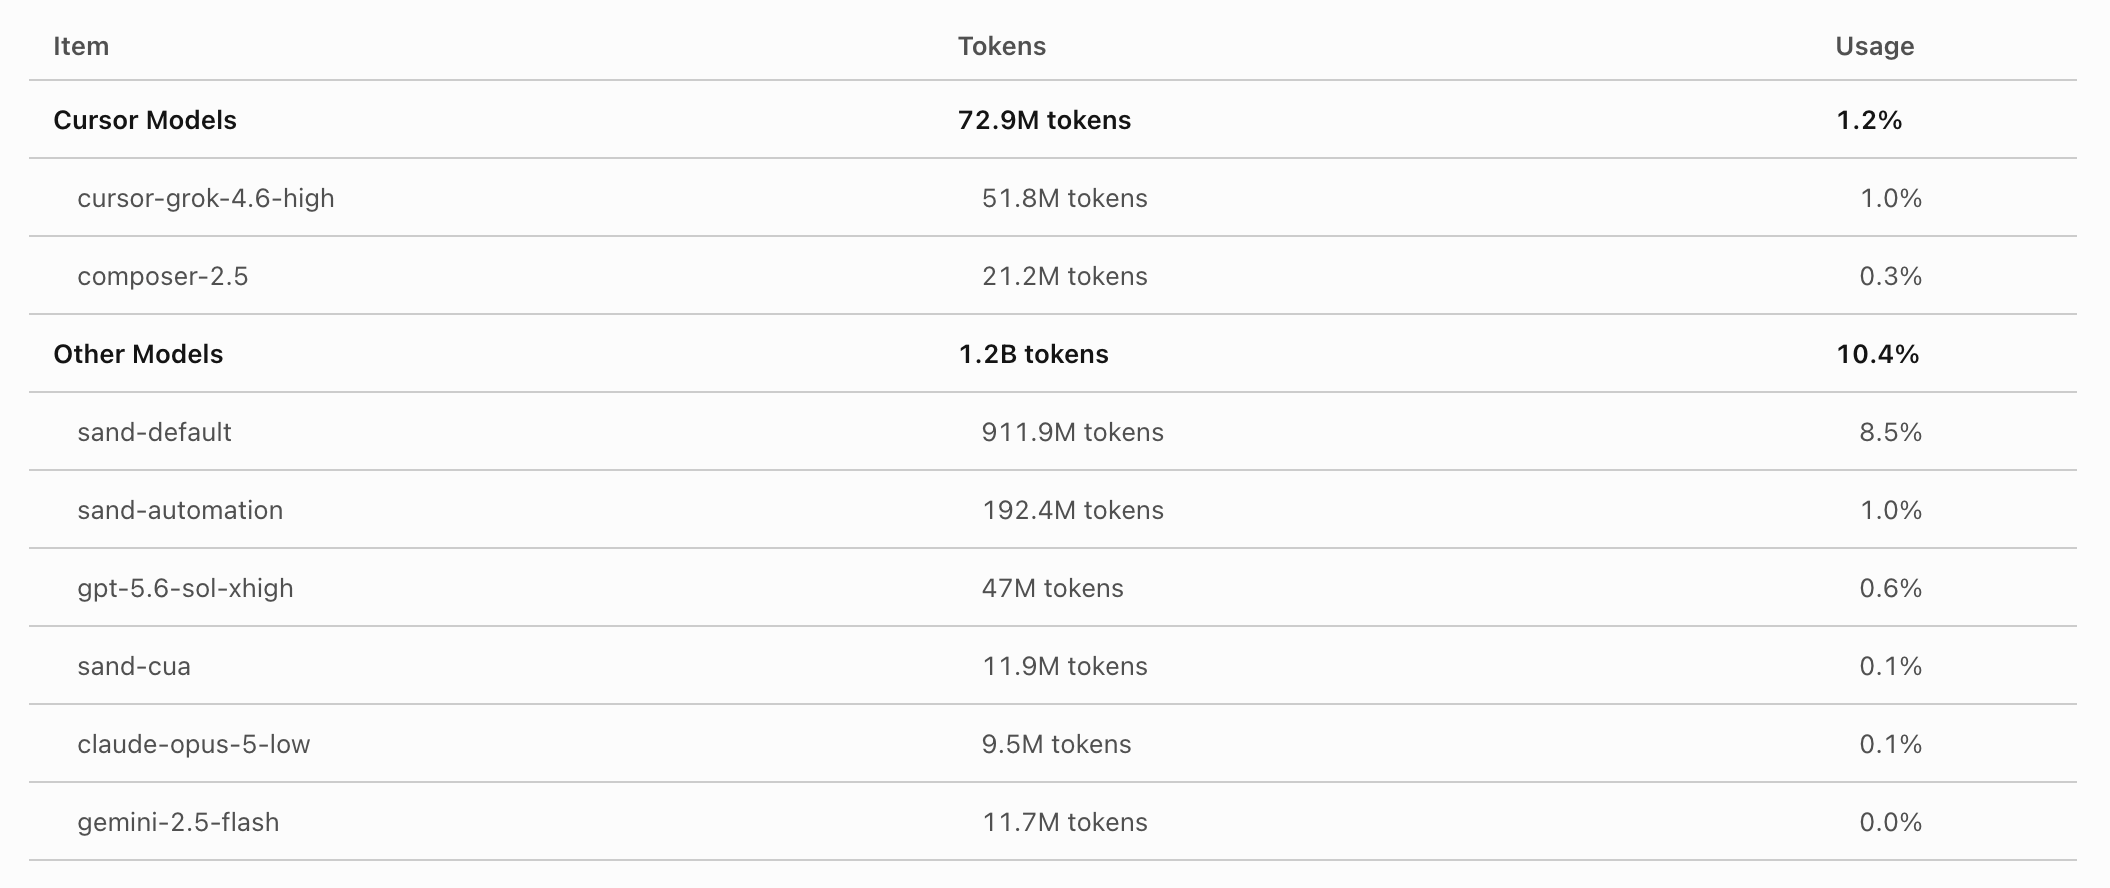This screenshot has width=2110, height=888.
Task: Select the sand-automation model row
Action: click(1052, 510)
